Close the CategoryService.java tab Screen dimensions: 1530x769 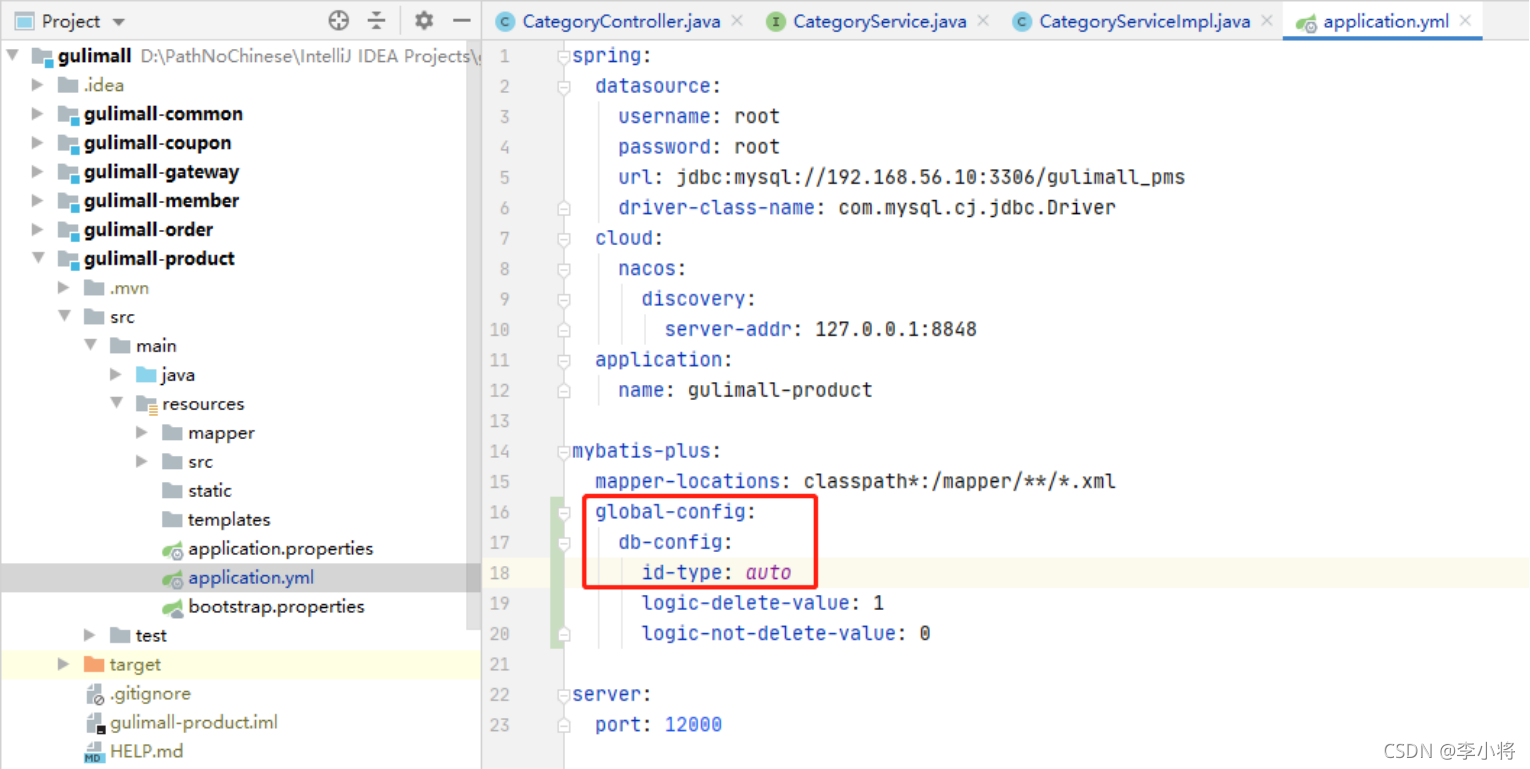[x=983, y=20]
